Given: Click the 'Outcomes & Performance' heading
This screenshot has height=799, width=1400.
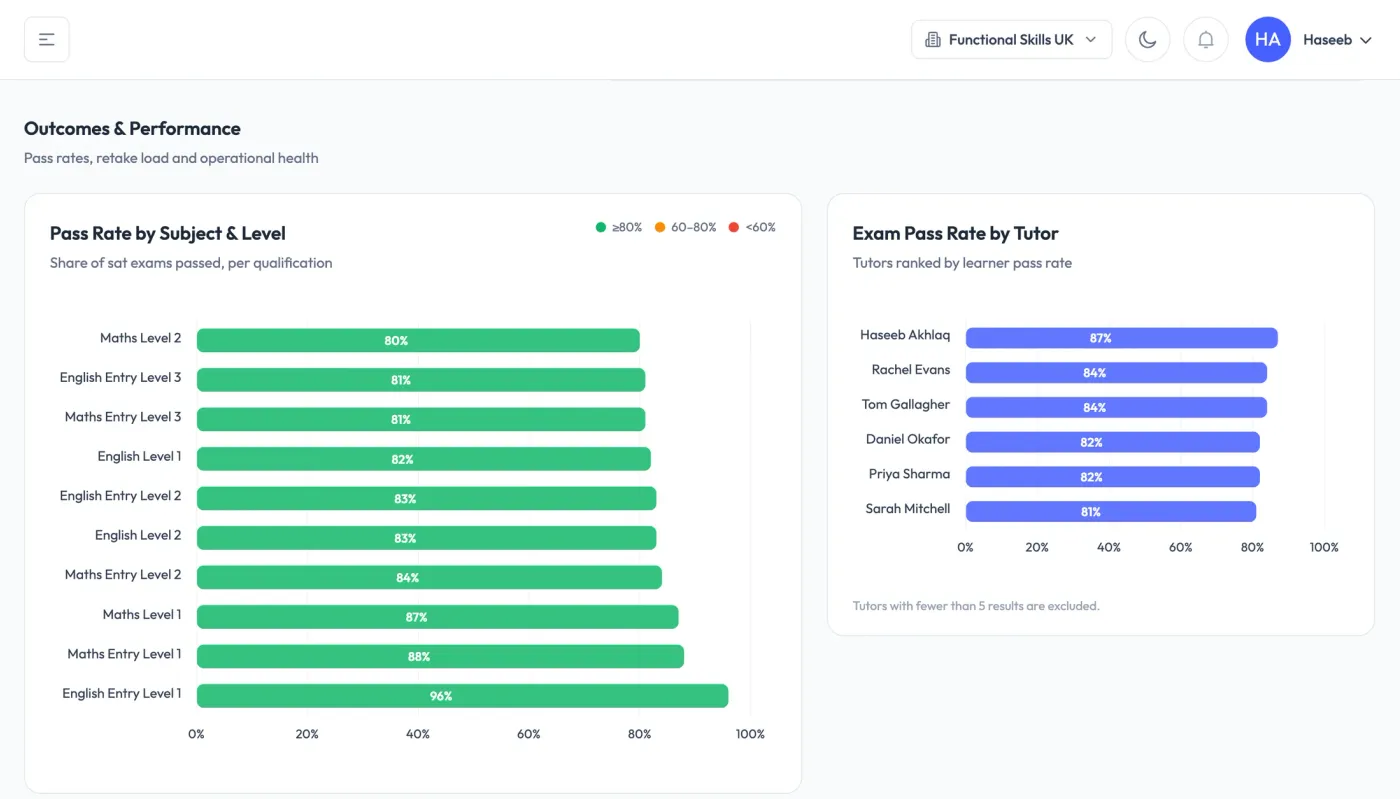Looking at the screenshot, I should [x=132, y=128].
